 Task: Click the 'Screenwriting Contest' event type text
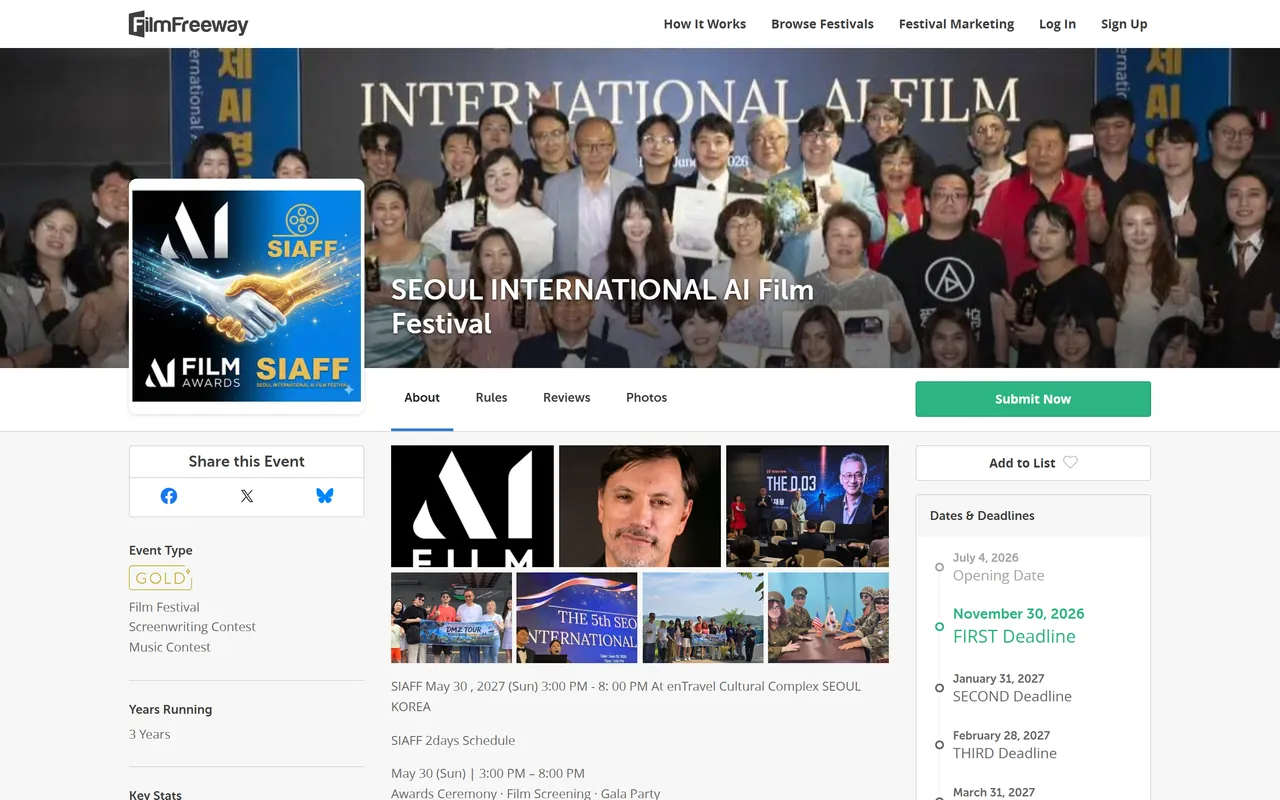pyautogui.click(x=192, y=627)
